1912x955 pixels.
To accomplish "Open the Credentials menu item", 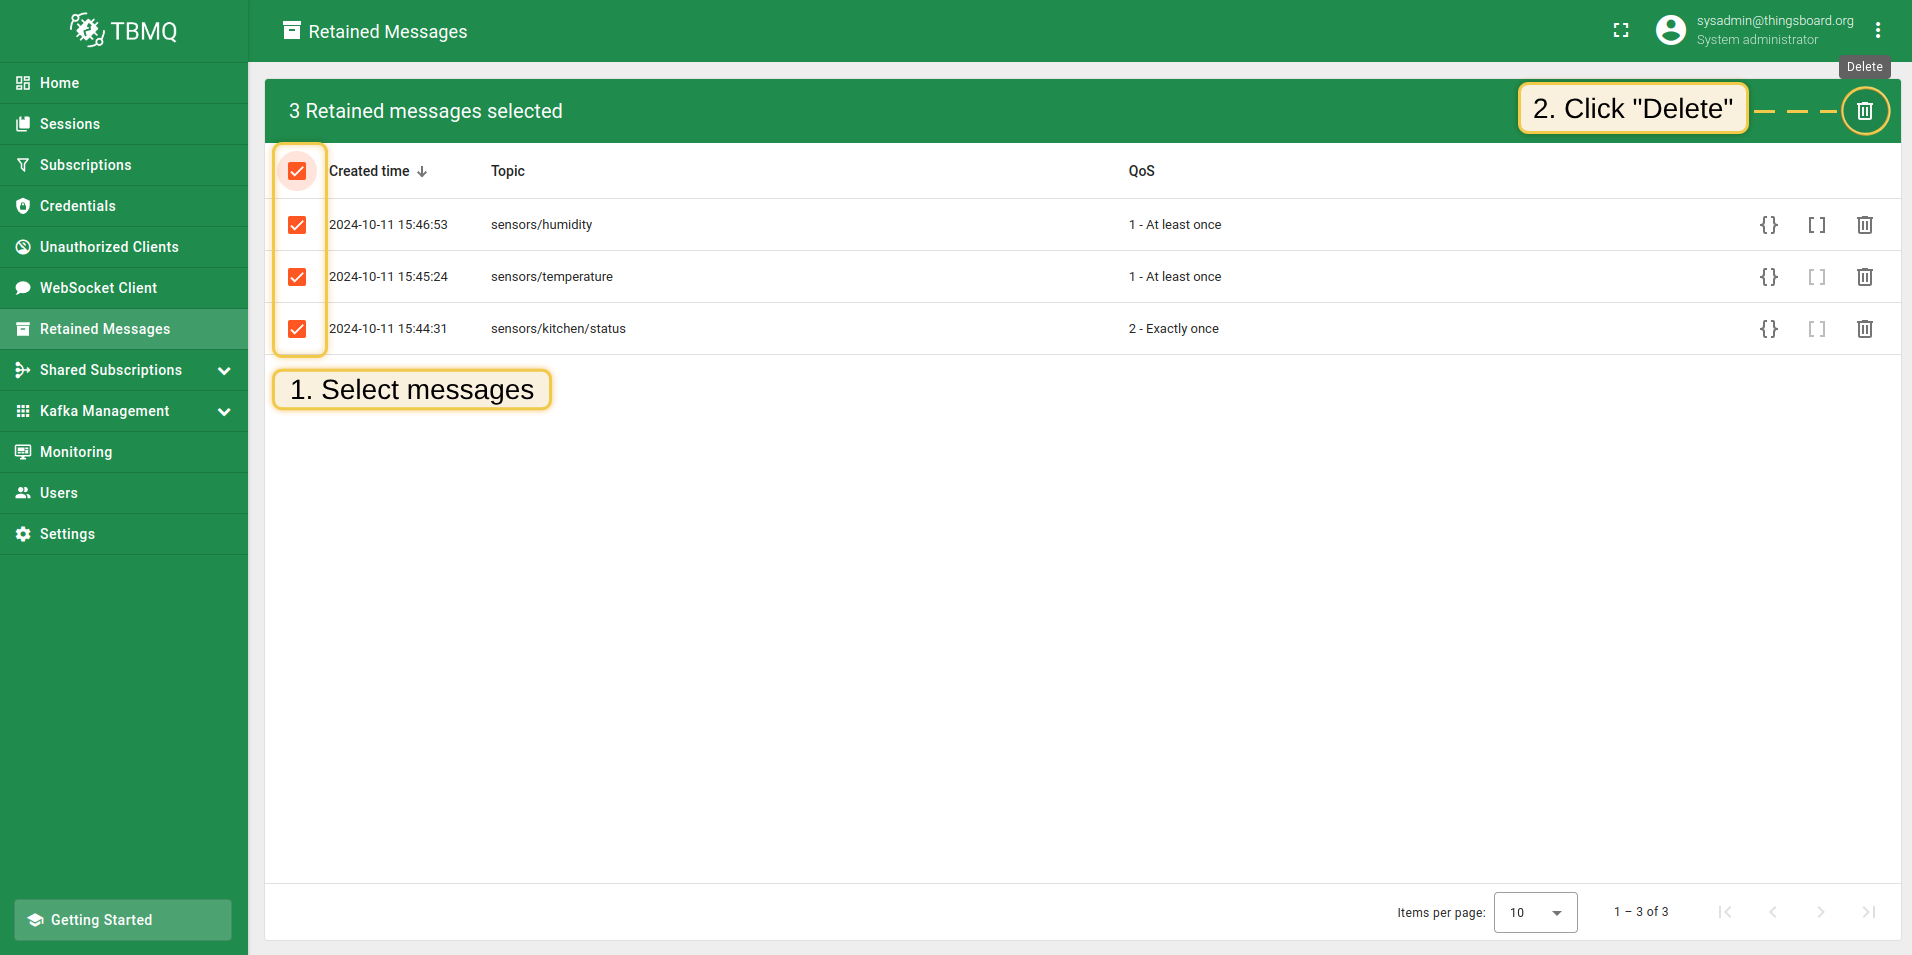I will coord(78,205).
